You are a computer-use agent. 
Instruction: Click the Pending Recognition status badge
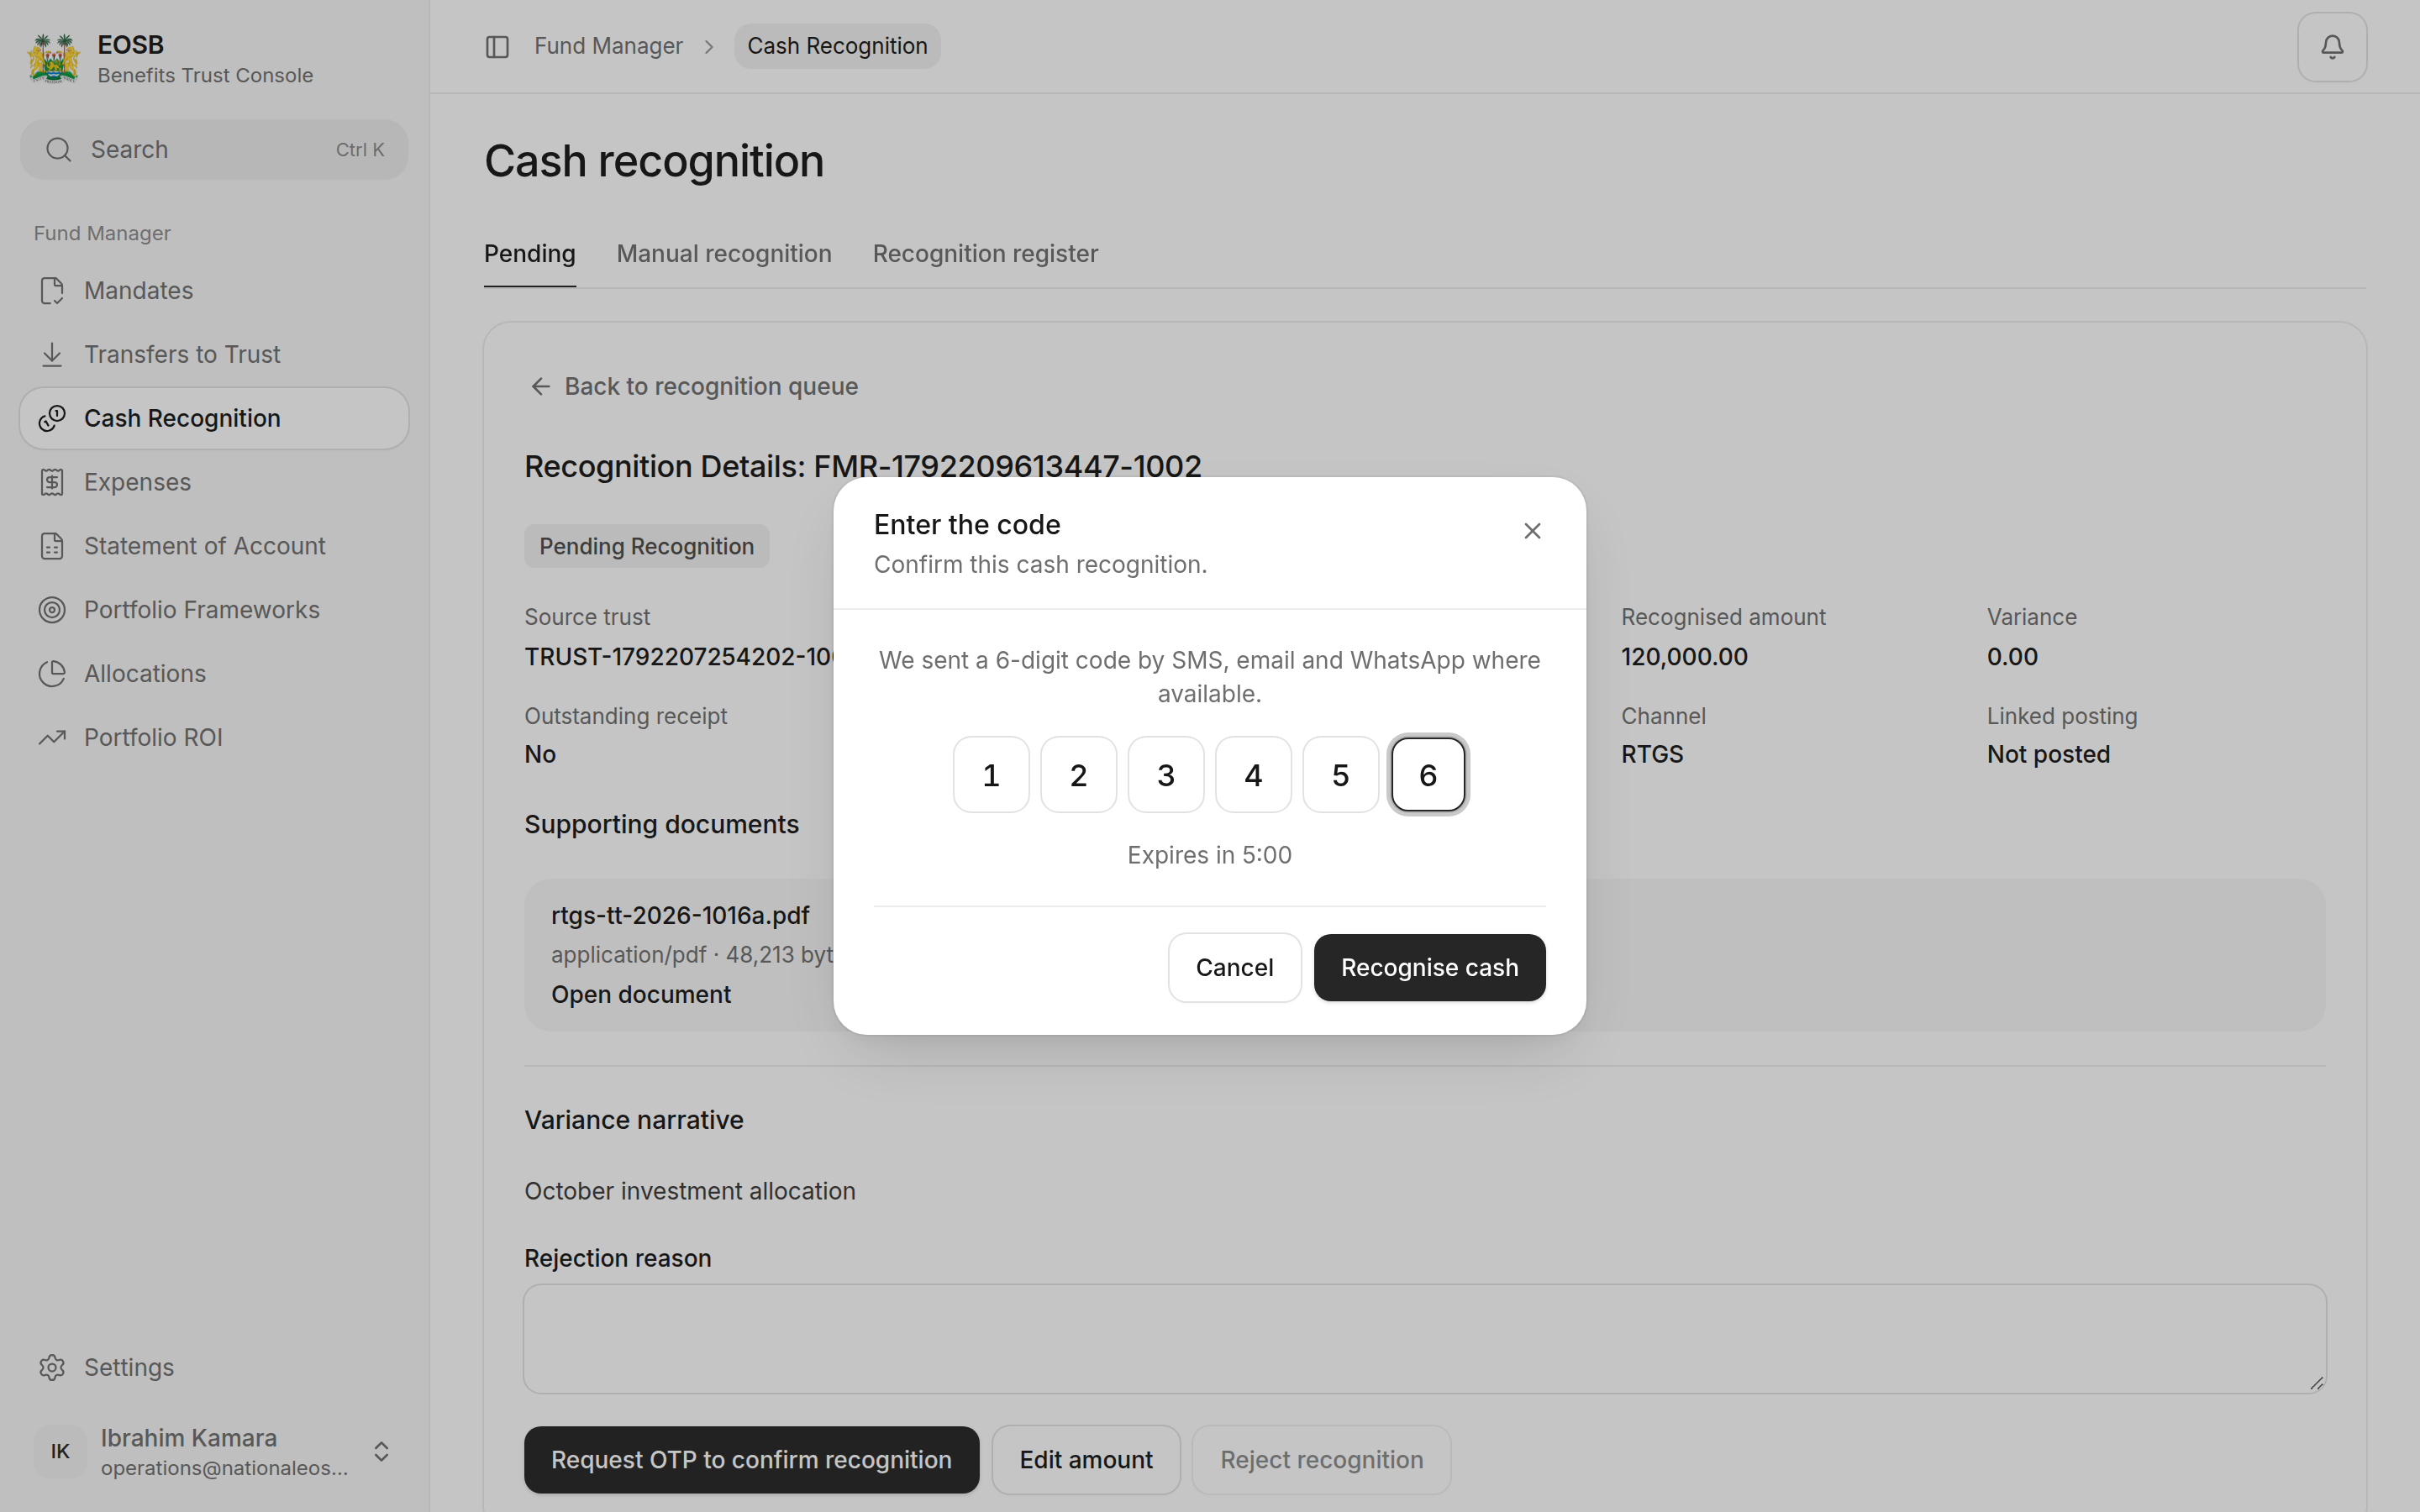(x=646, y=547)
